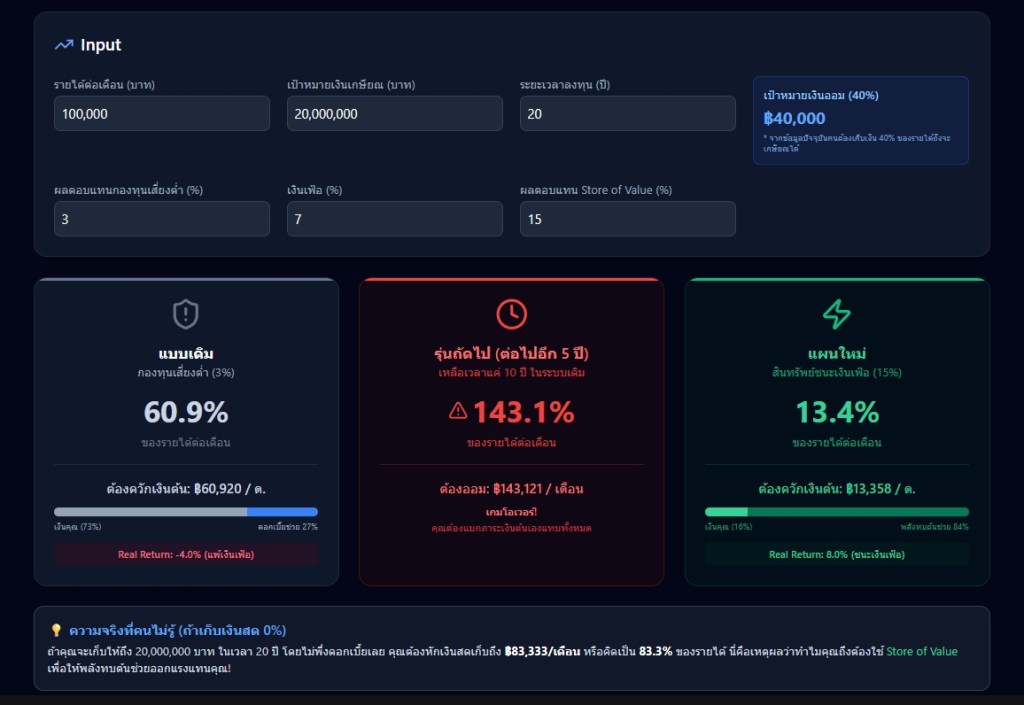
Task: Click the gray-blue progress bar under ฿60,920
Action: 186,511
